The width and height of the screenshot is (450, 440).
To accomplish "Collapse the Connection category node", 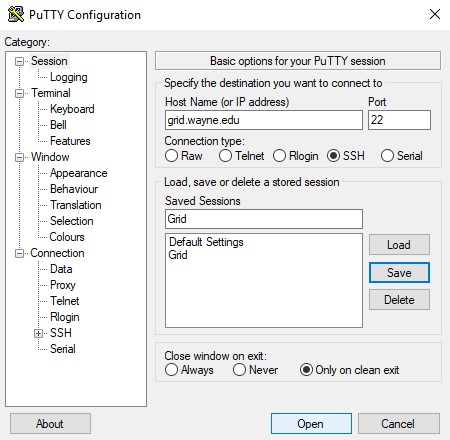I will (20, 253).
